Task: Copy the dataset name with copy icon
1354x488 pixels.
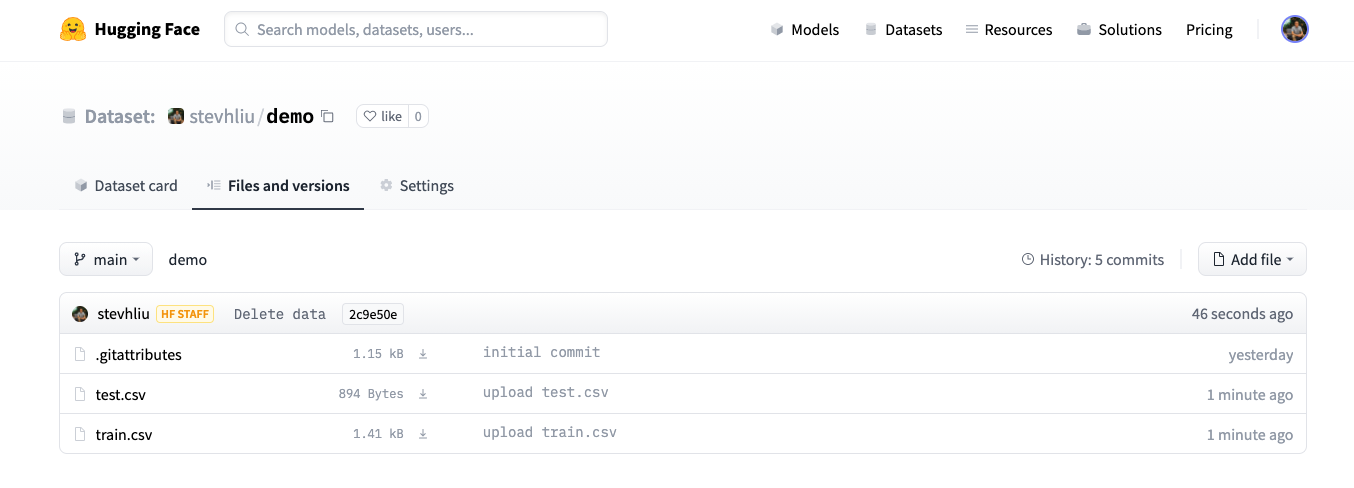Action: (x=327, y=117)
